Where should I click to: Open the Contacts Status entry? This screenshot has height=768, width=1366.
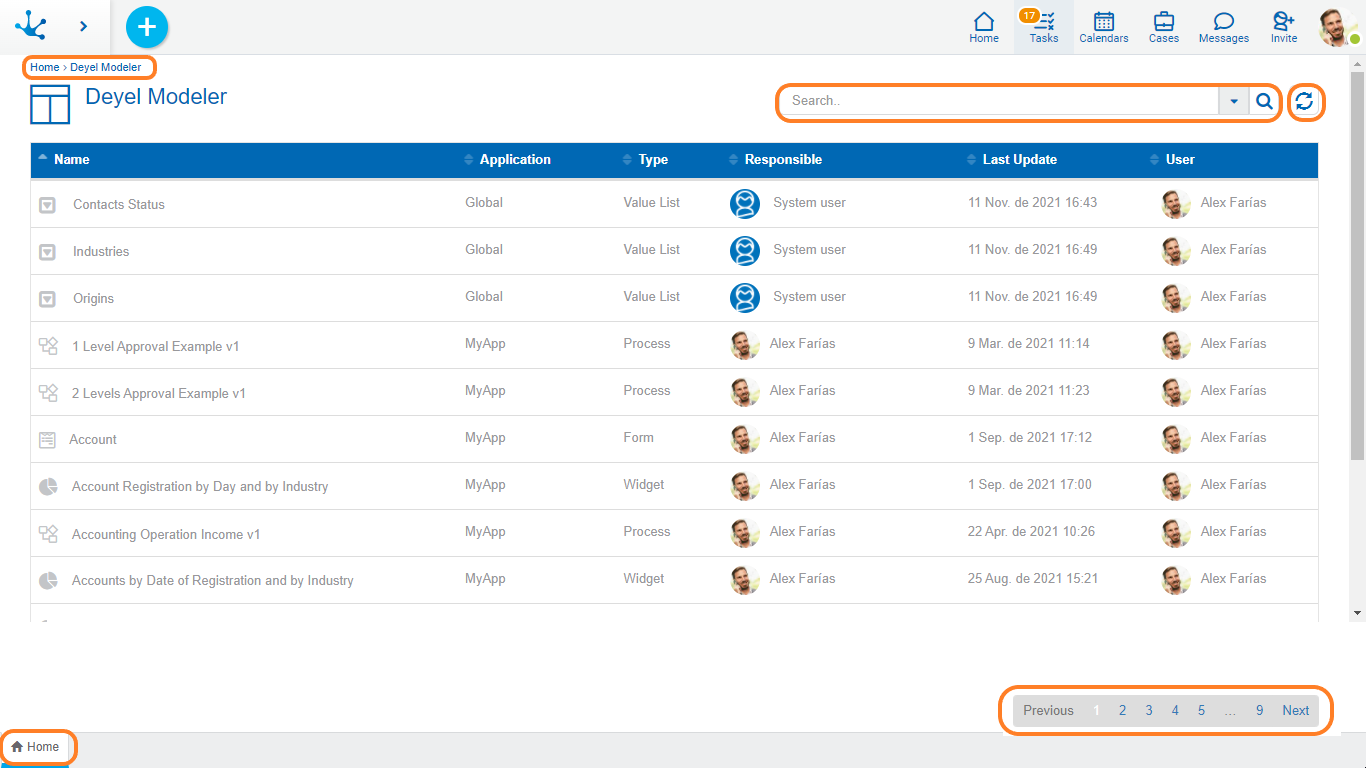(x=119, y=205)
